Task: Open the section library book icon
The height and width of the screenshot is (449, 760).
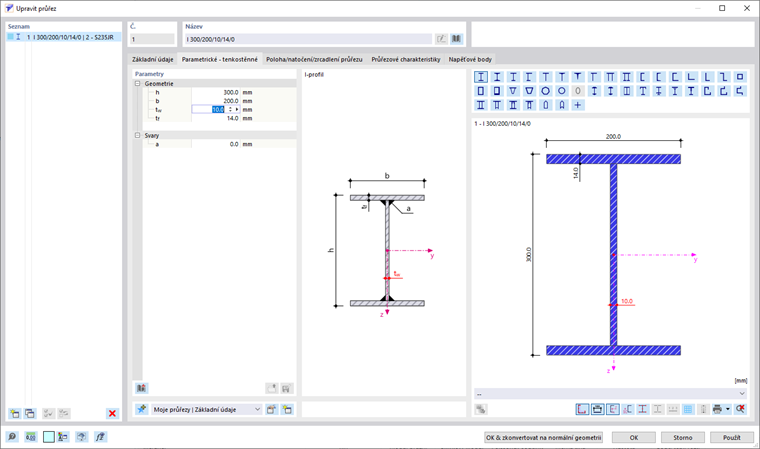Action: pyautogui.click(x=456, y=39)
